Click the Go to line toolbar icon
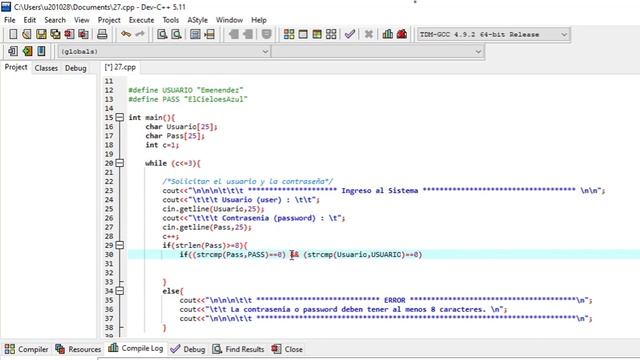This screenshot has height=360, width=640. tap(209, 34)
